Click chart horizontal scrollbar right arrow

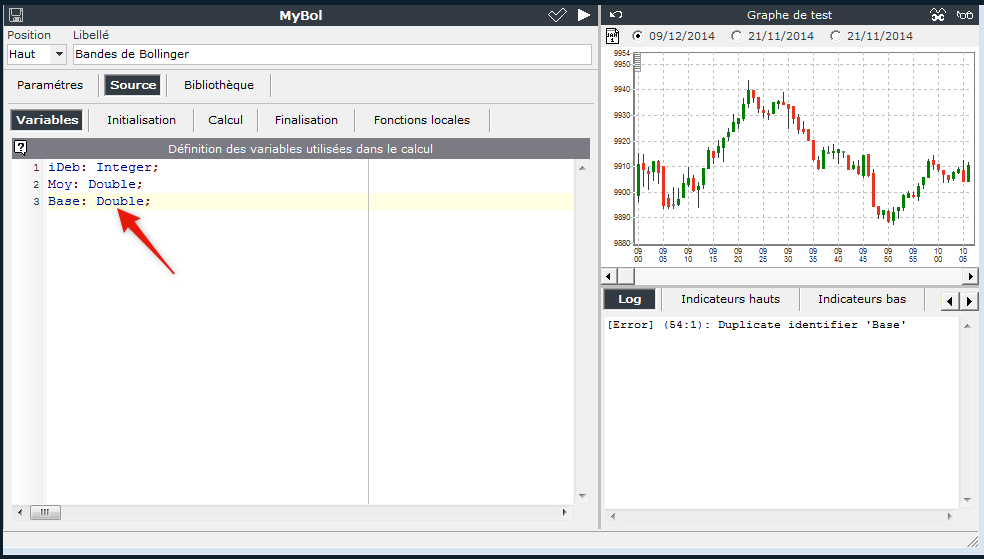coord(971,276)
